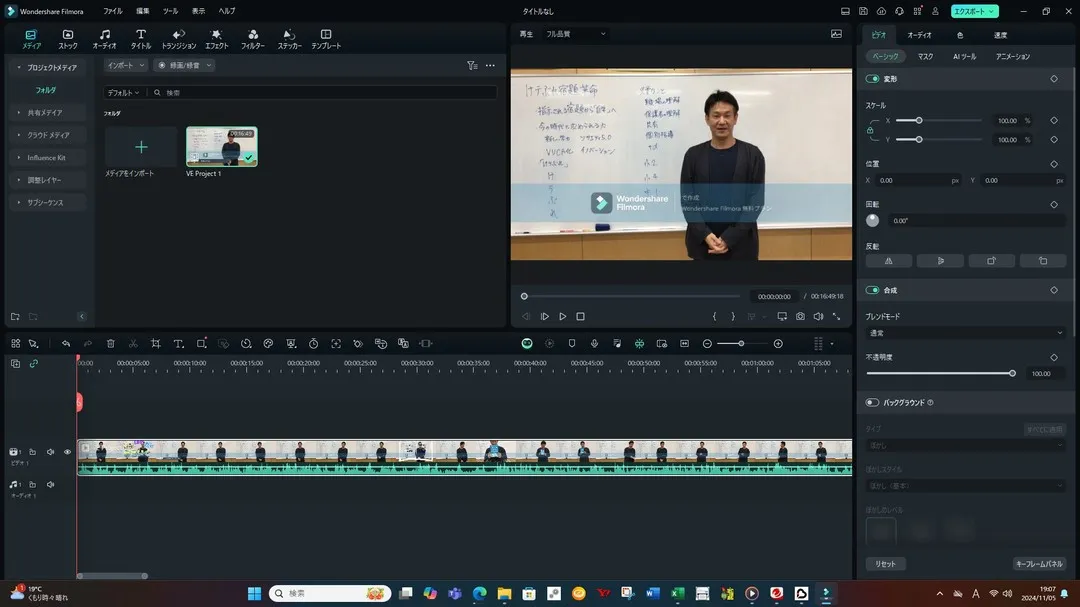Screen dimensions: 1080x607
Task: Open the 編集 (Edit) menu
Action: click(x=143, y=11)
